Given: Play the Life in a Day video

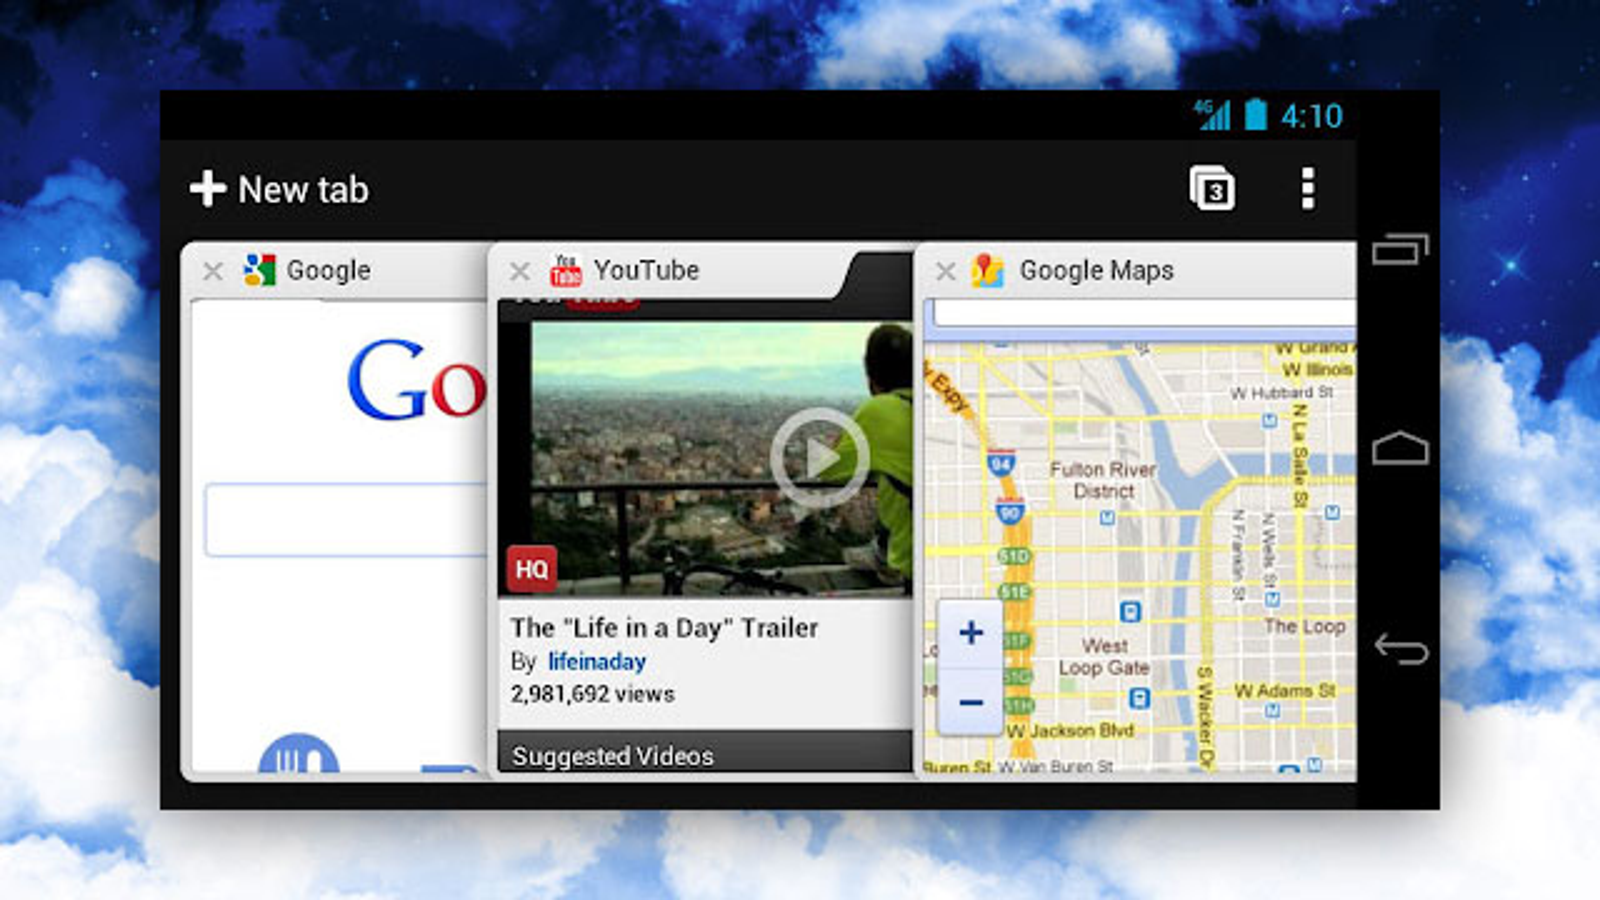Looking at the screenshot, I should pos(820,458).
